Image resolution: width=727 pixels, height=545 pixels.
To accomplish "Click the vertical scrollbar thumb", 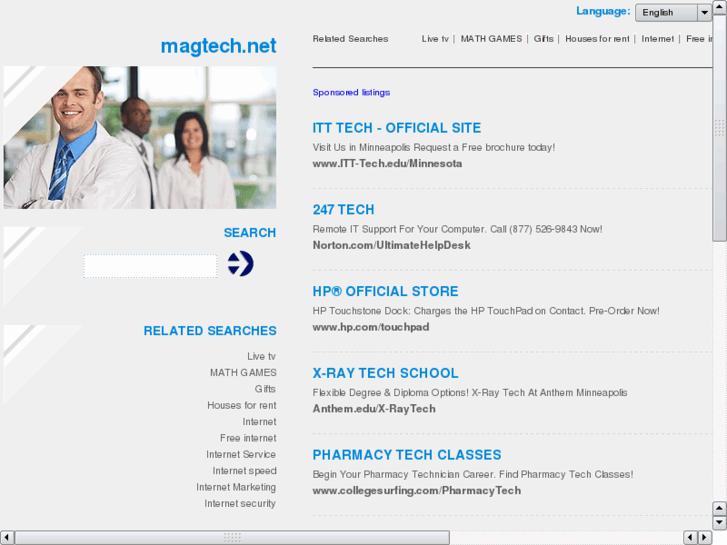I will (x=719, y=128).
